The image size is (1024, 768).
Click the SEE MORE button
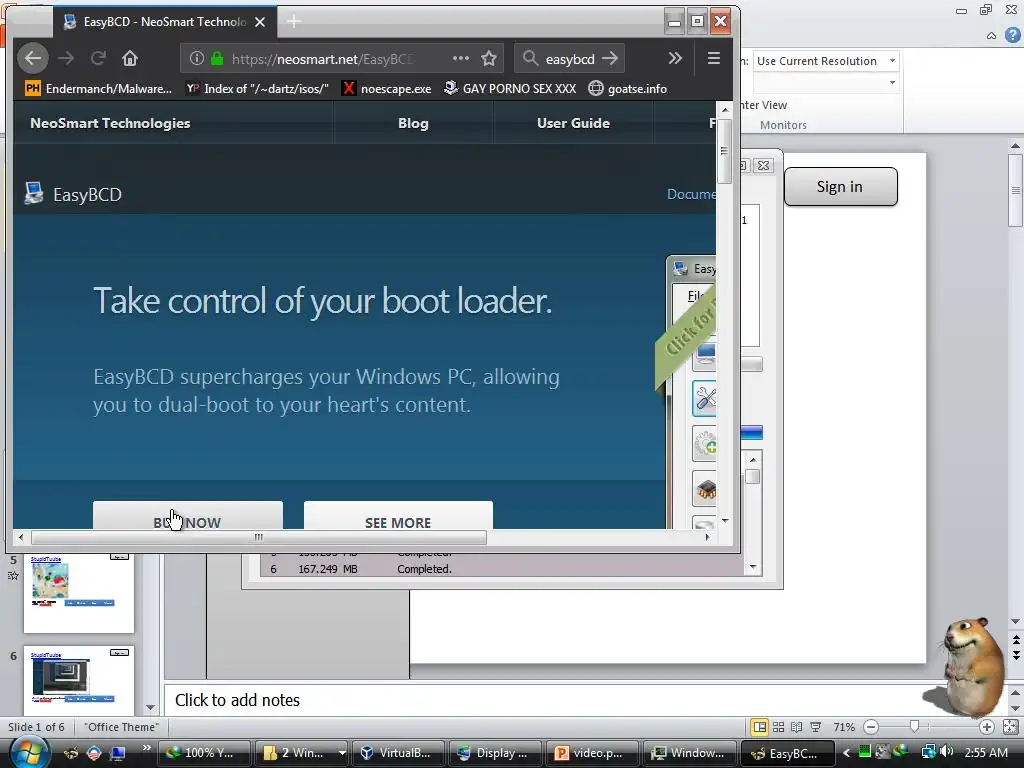point(398,515)
